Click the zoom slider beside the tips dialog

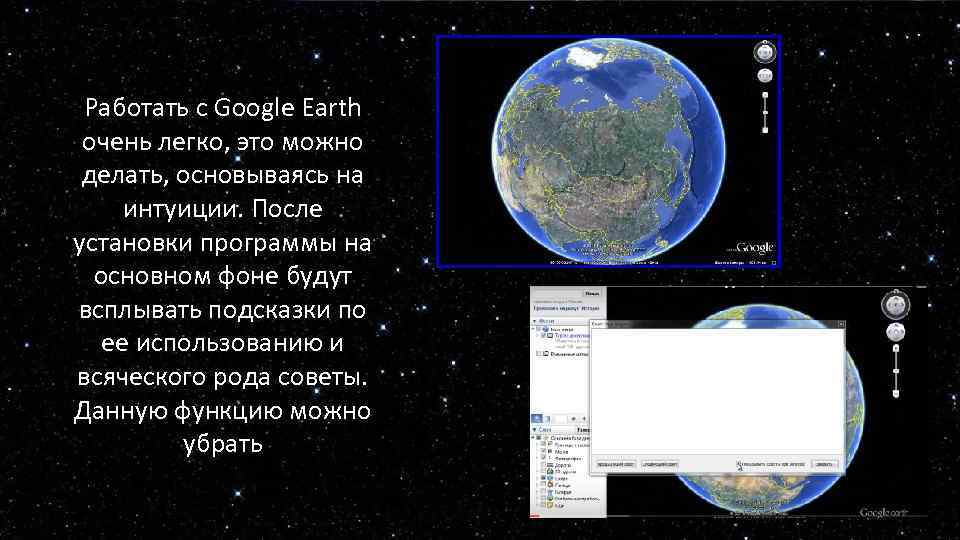tap(896, 371)
